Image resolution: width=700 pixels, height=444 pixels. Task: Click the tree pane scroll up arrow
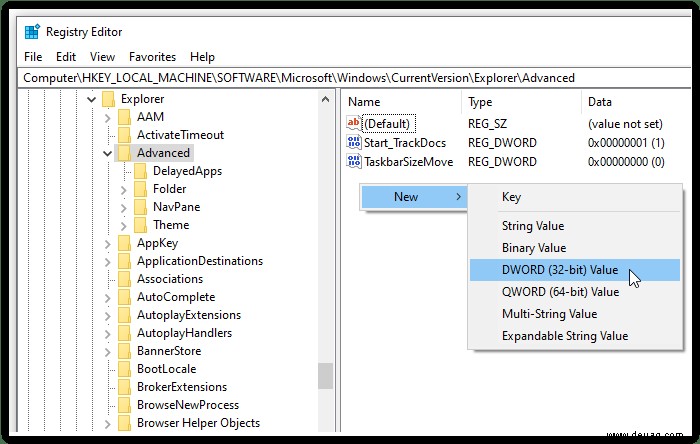tap(325, 99)
